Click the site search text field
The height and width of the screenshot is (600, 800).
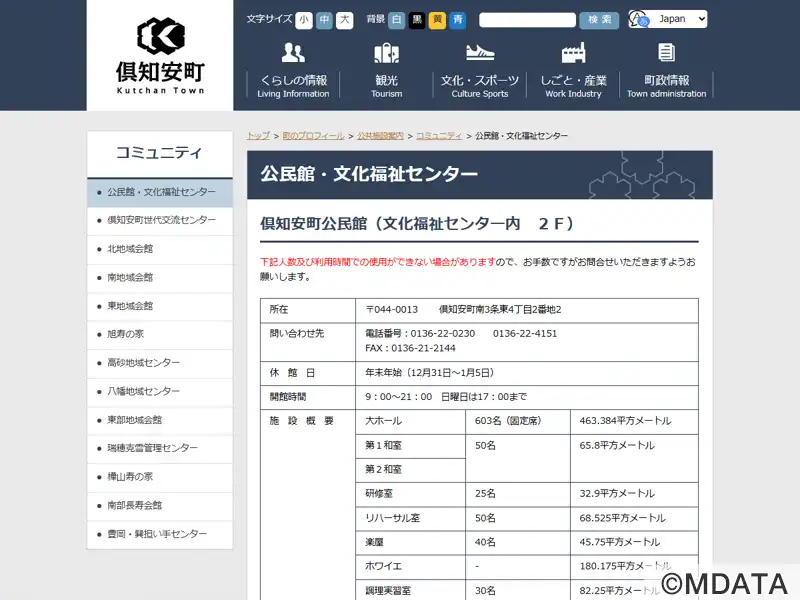pyautogui.click(x=527, y=20)
